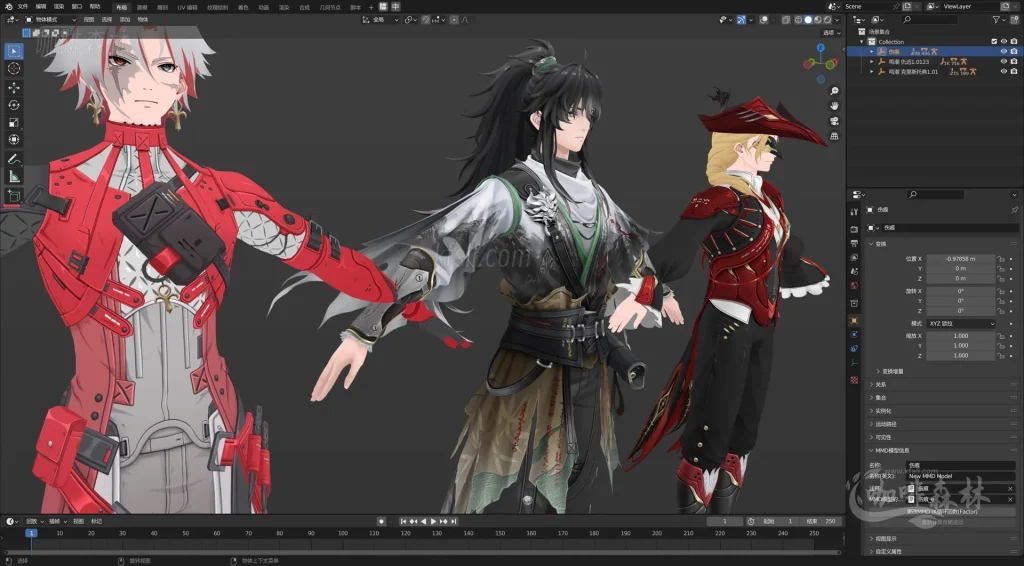Click the Location X field -0.97858 m
The height and width of the screenshot is (566, 1024).
tap(961, 259)
